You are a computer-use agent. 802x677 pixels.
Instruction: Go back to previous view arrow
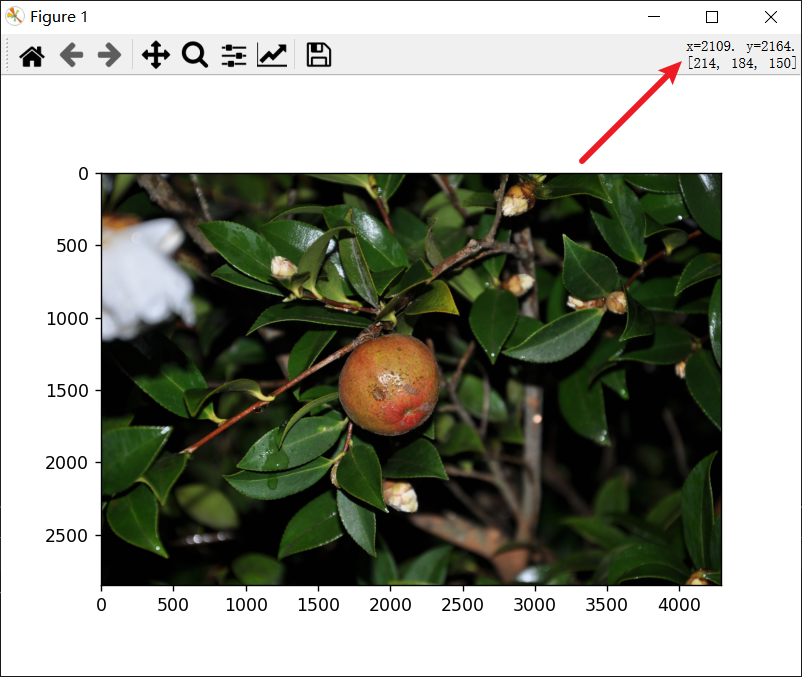point(71,55)
